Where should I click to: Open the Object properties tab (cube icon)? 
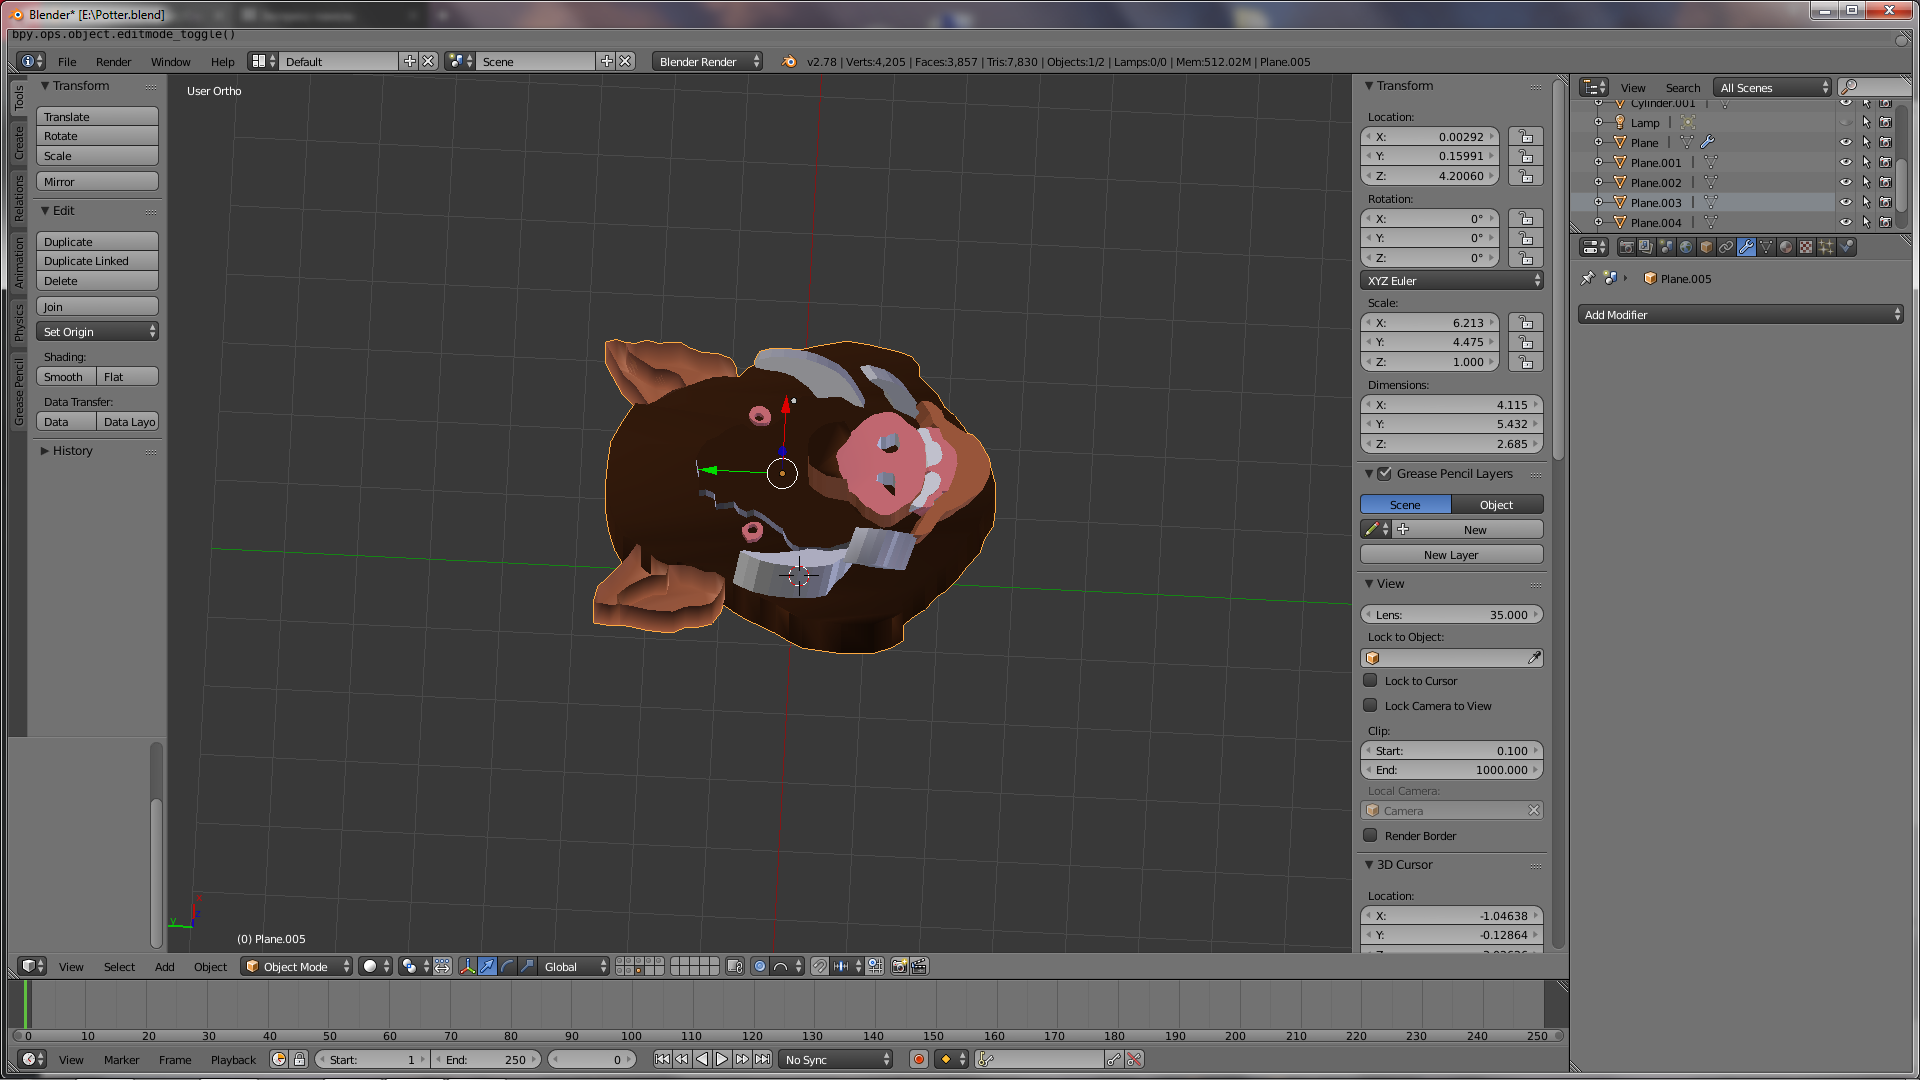[x=1706, y=247]
